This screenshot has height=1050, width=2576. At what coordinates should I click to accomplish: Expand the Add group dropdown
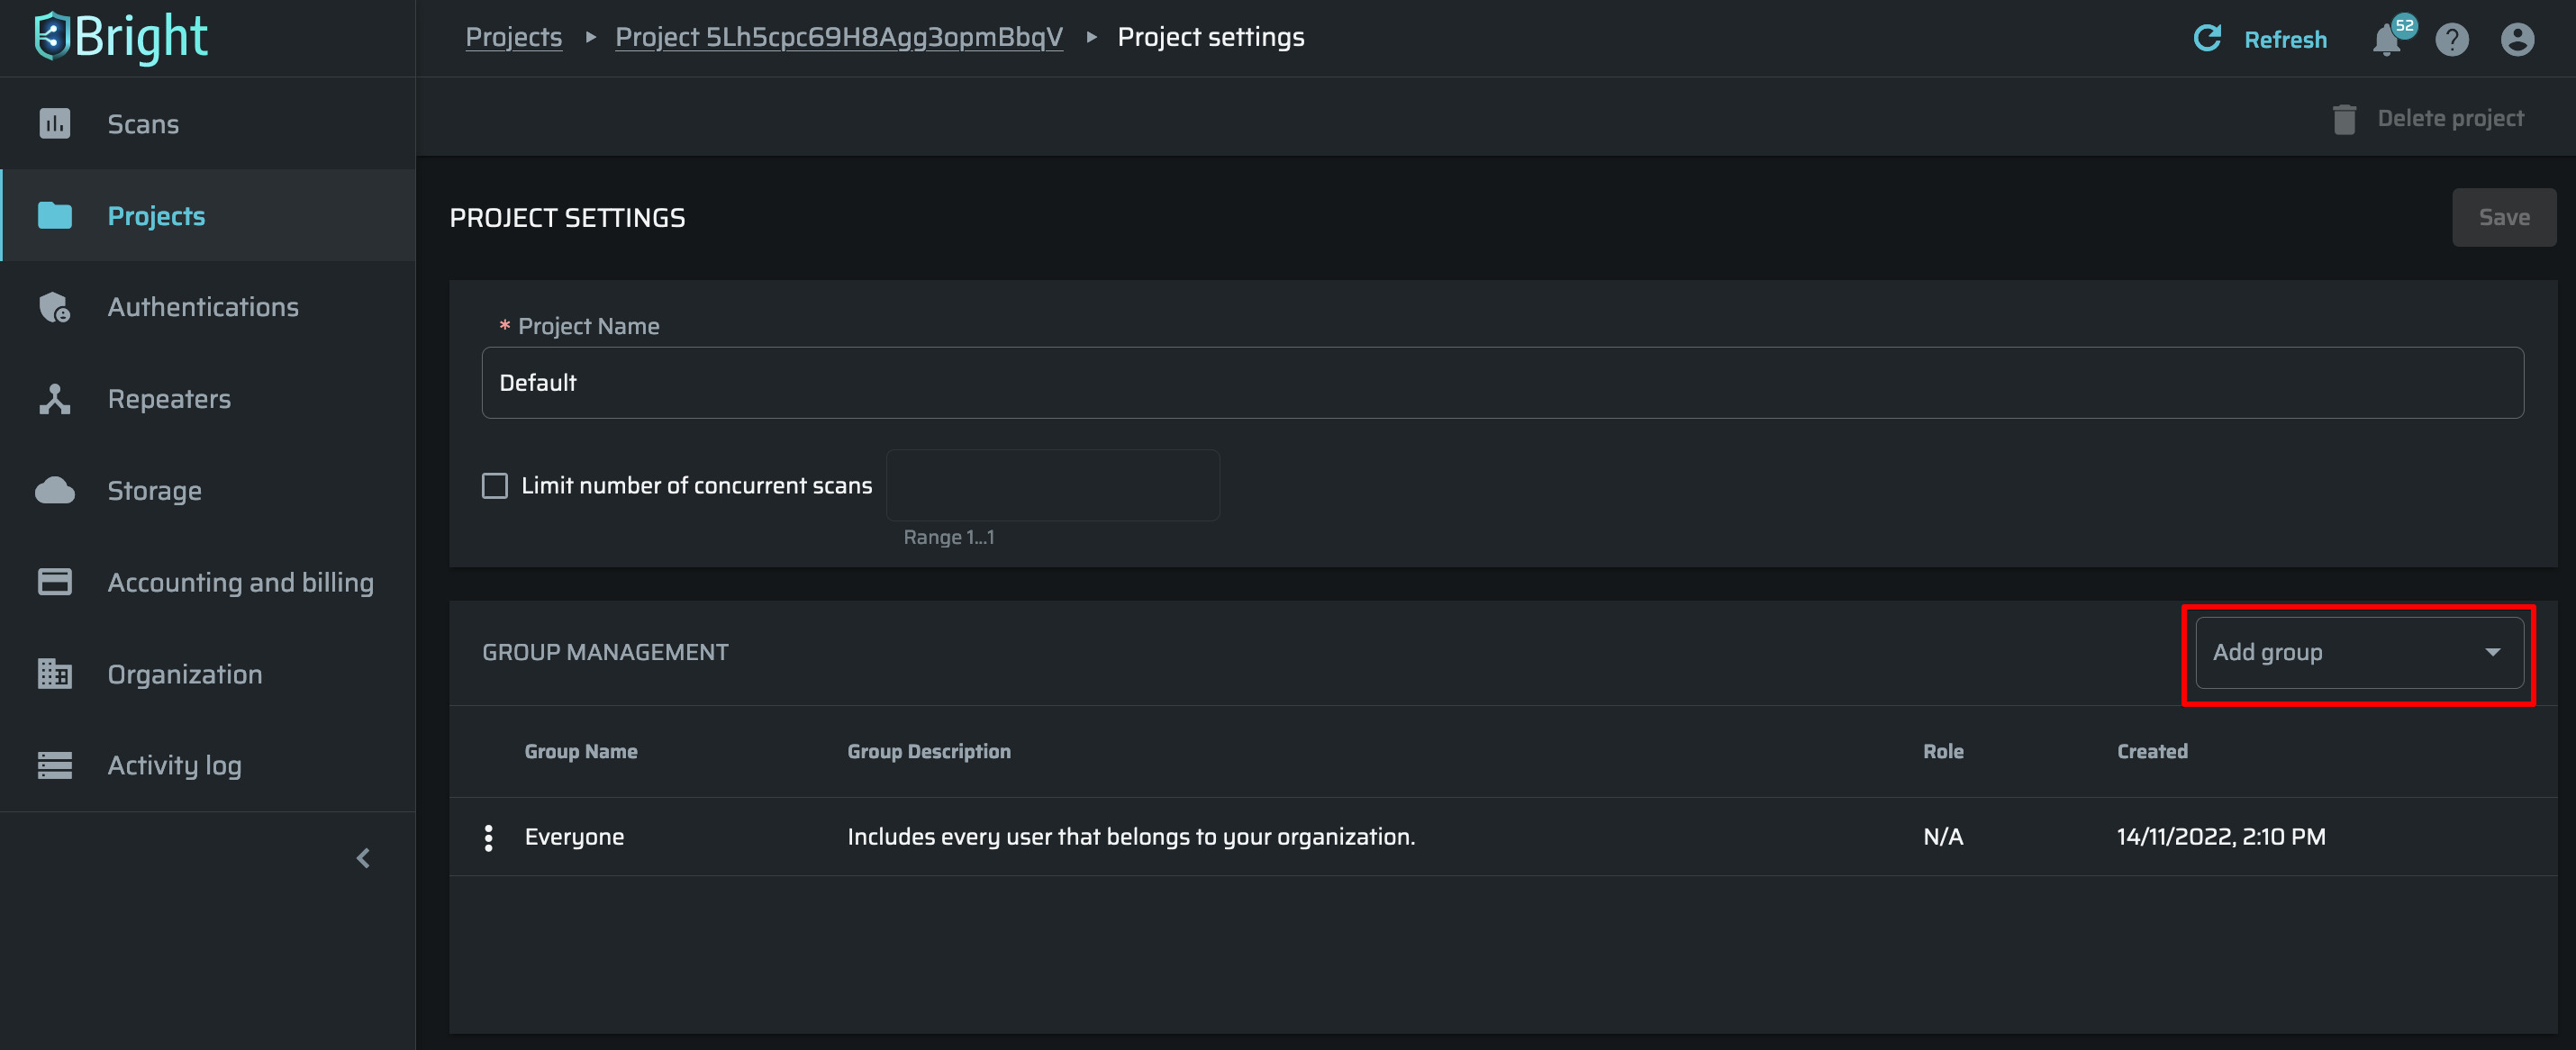point(2358,652)
